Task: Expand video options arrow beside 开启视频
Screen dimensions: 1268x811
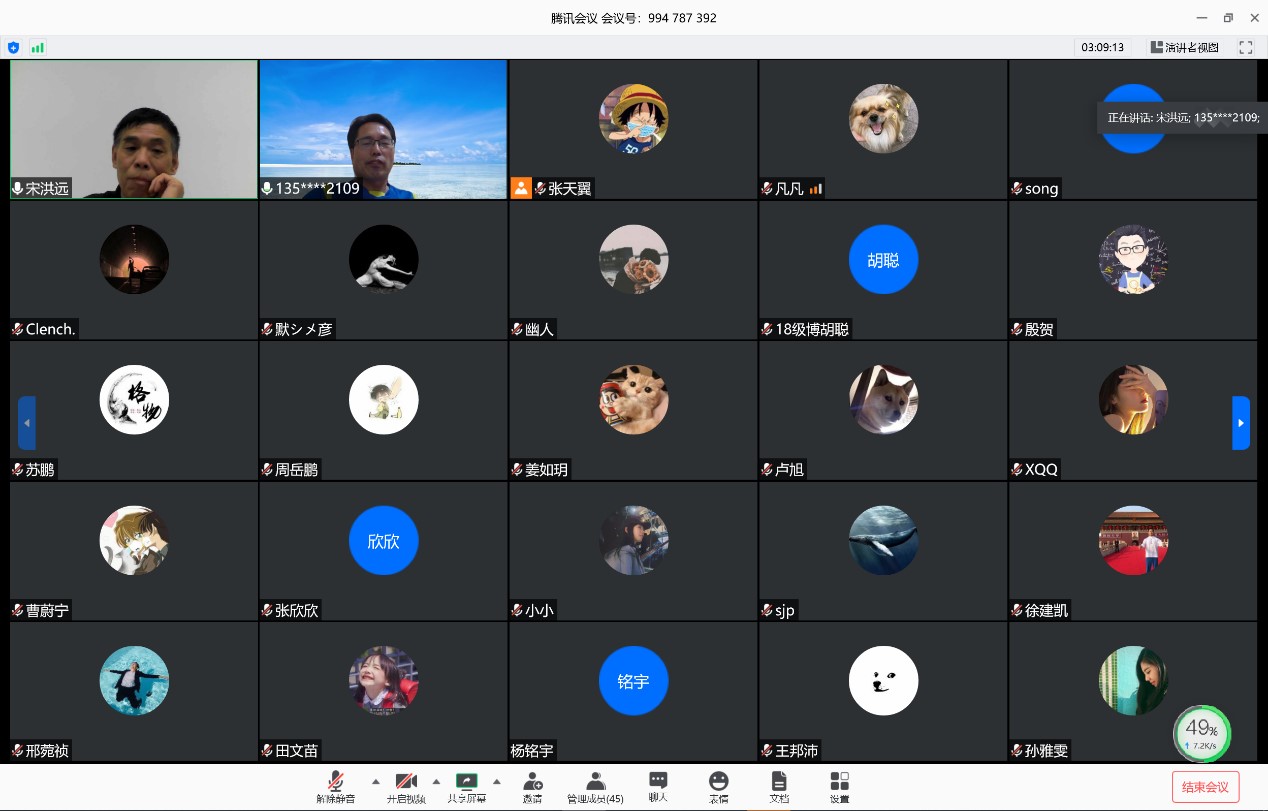Action: click(436, 781)
